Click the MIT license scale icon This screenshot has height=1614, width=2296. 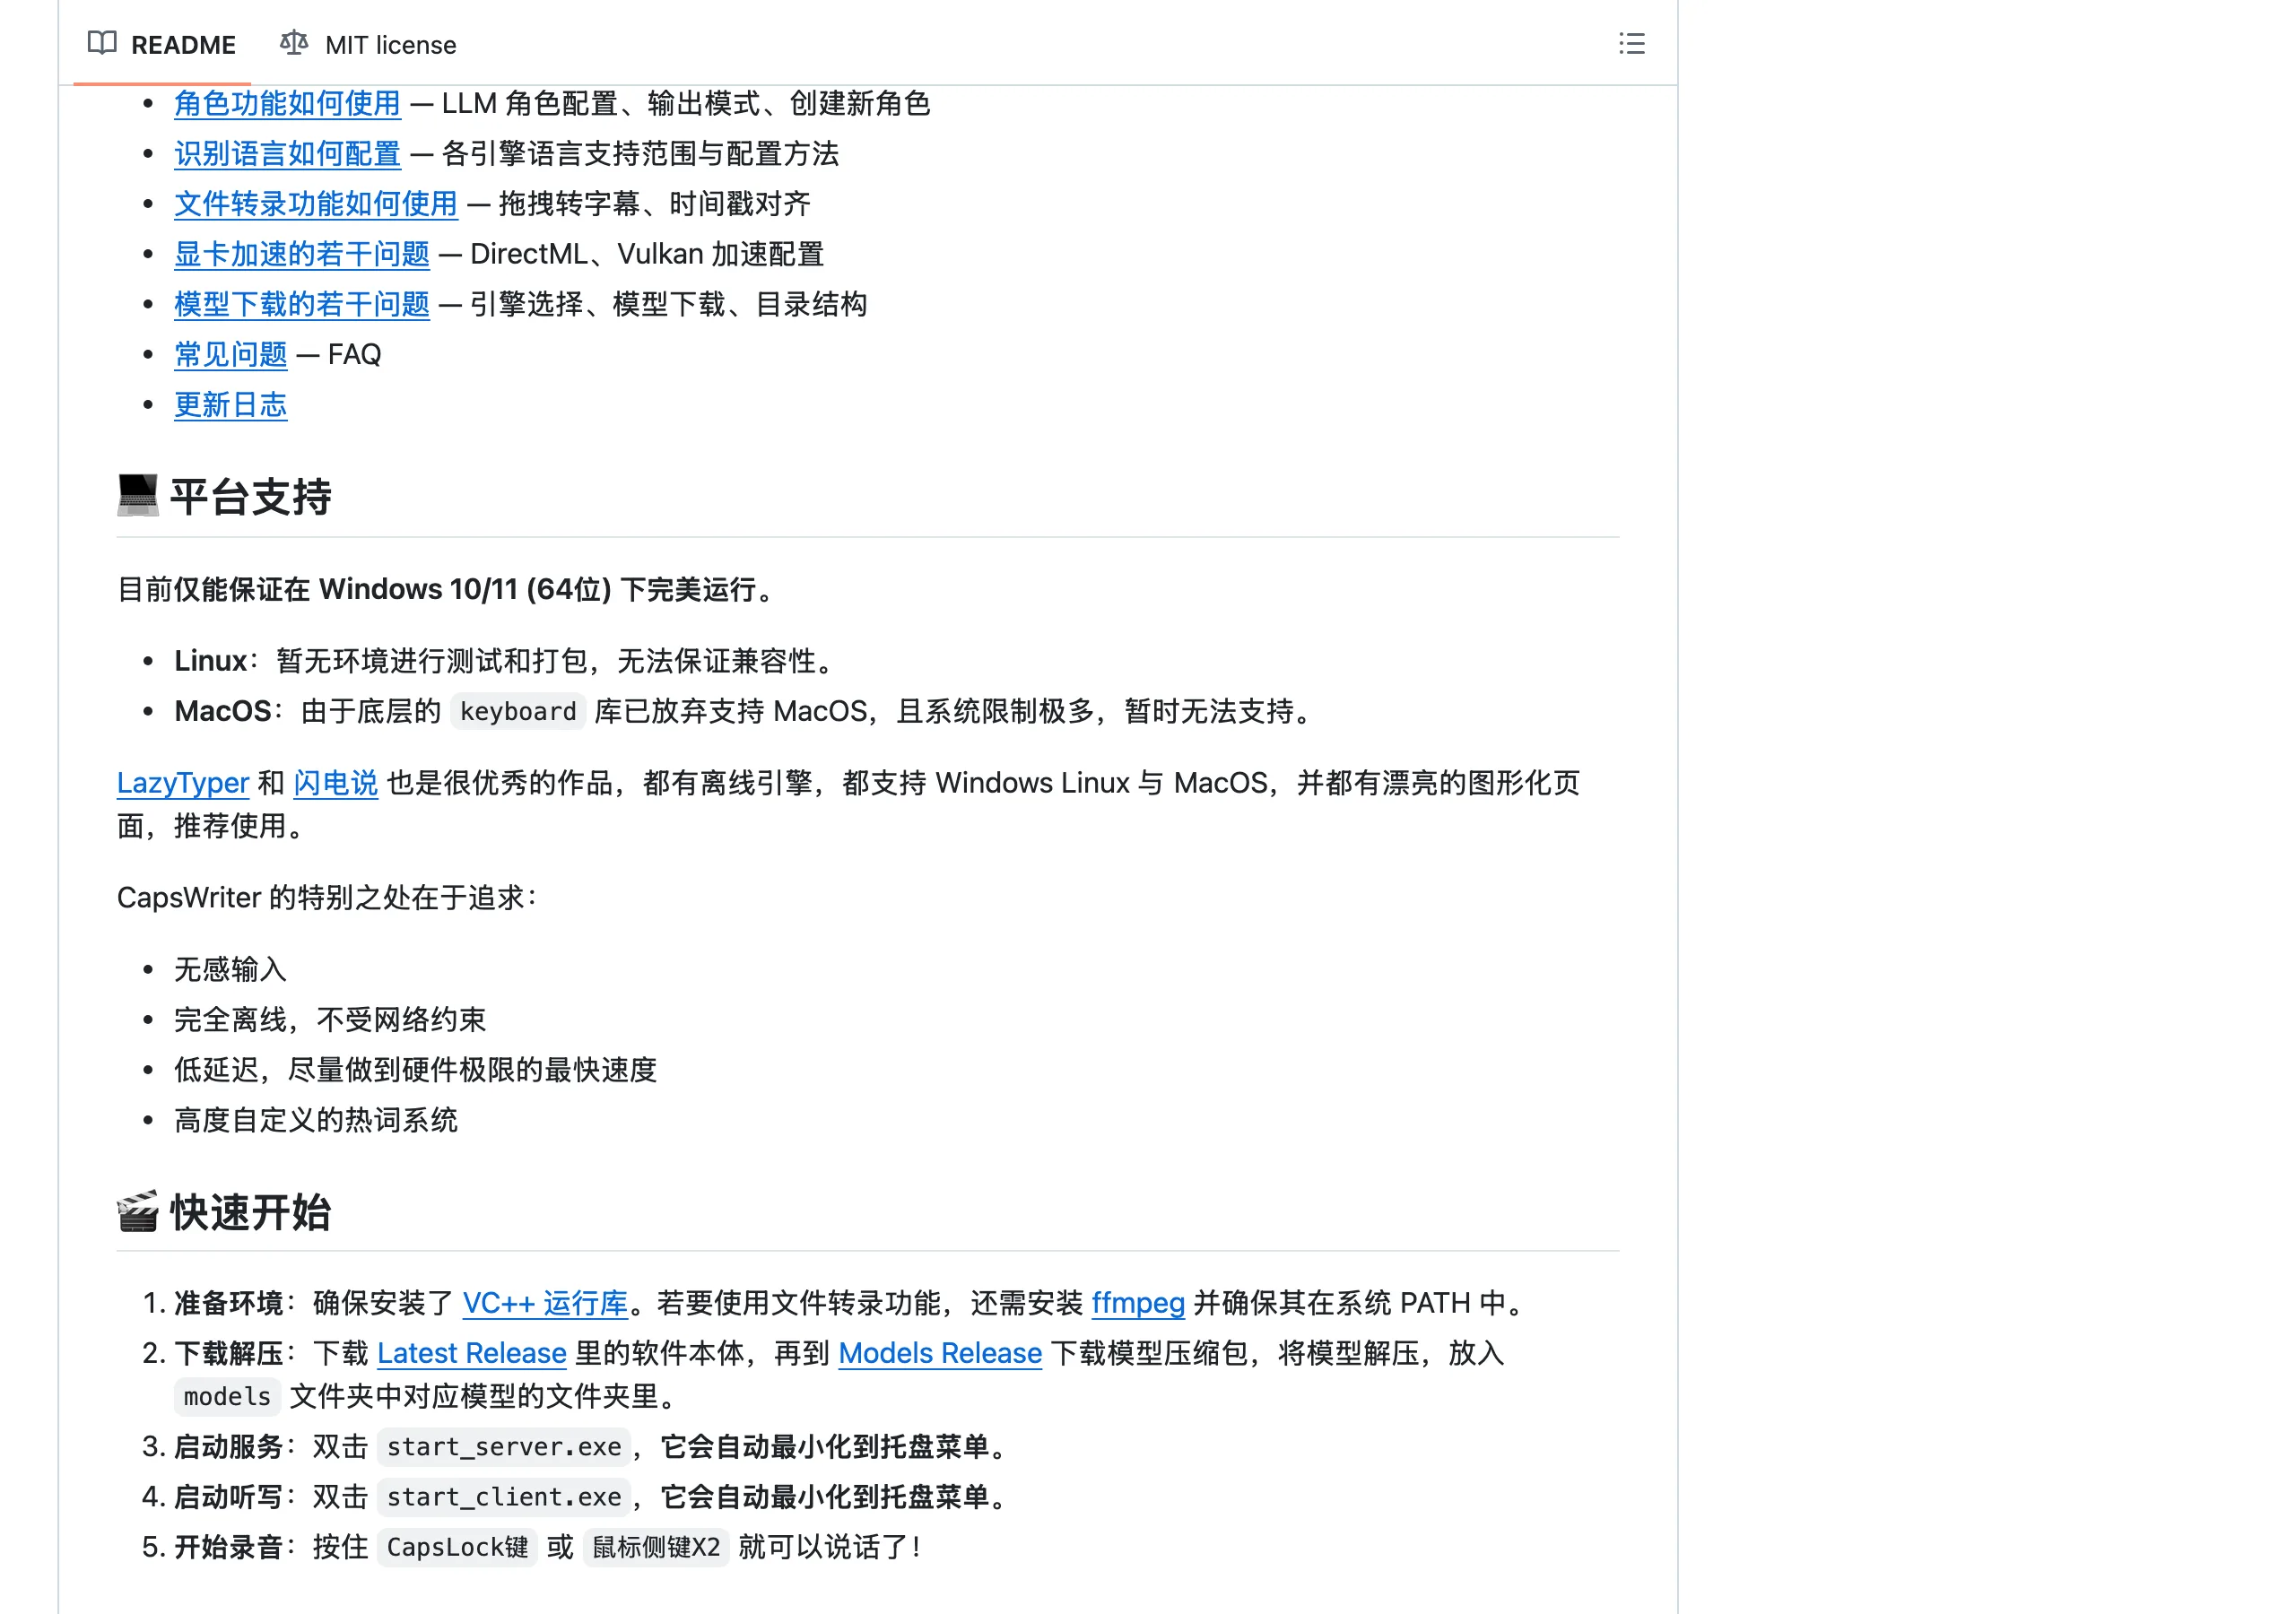[x=294, y=43]
